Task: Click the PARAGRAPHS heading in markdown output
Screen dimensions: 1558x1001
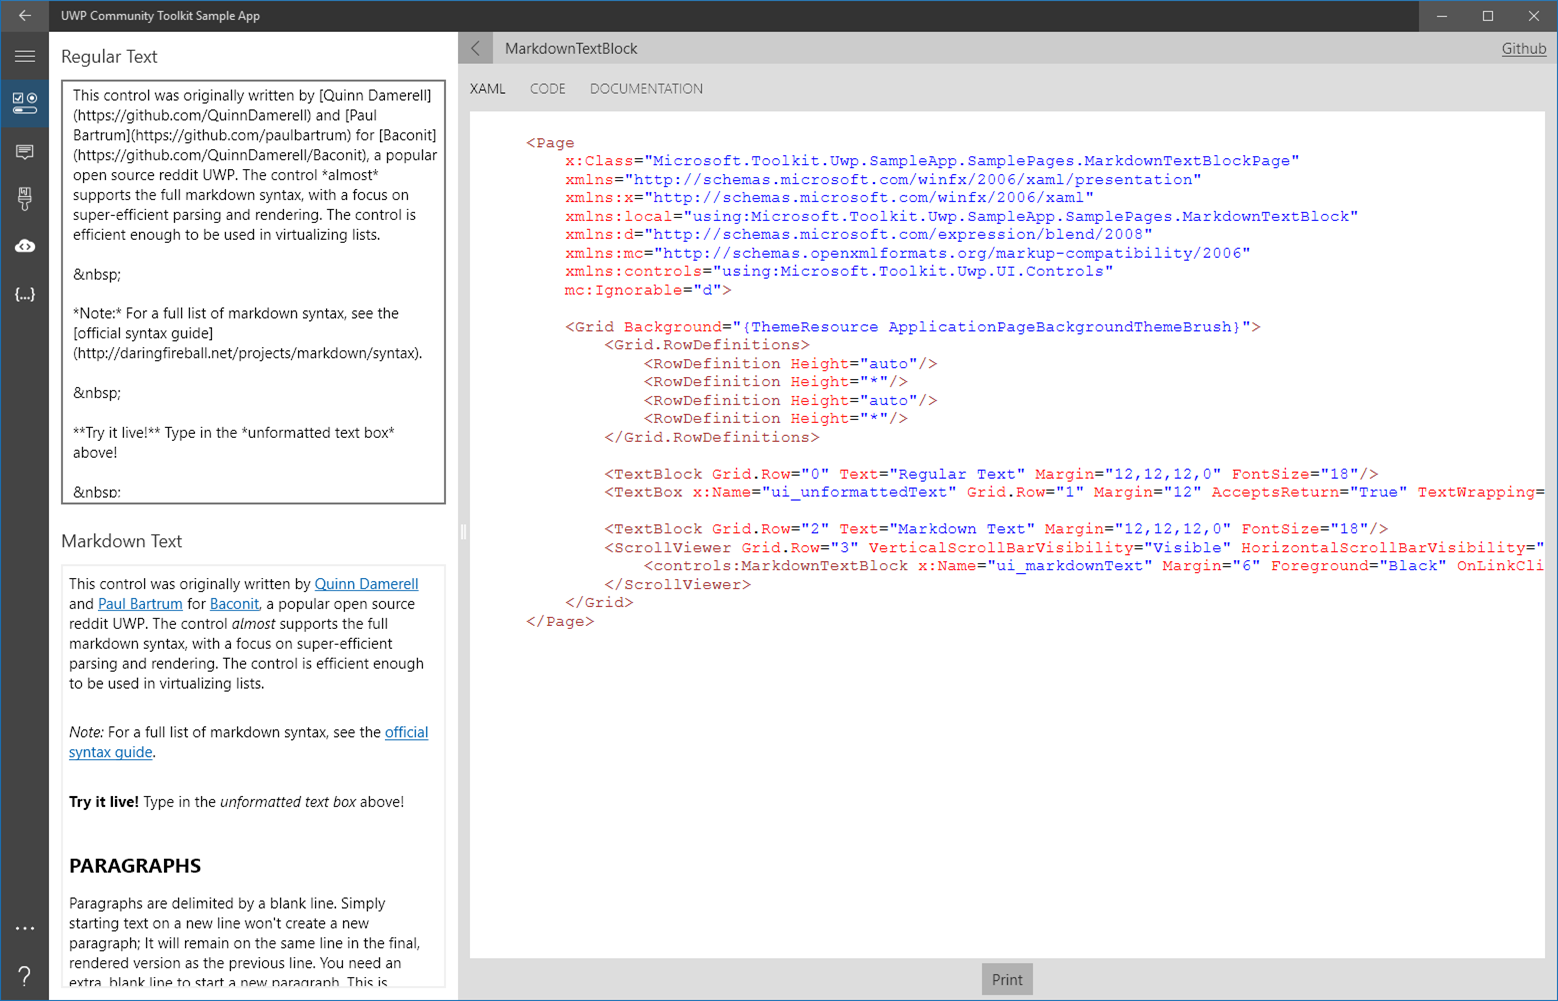Action: click(135, 866)
